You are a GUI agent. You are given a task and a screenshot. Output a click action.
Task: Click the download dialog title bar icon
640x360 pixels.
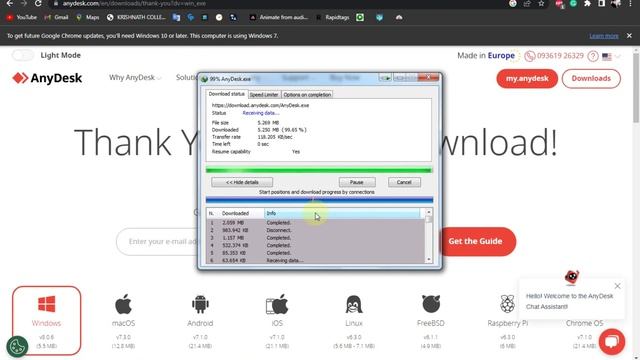pyautogui.click(x=204, y=79)
